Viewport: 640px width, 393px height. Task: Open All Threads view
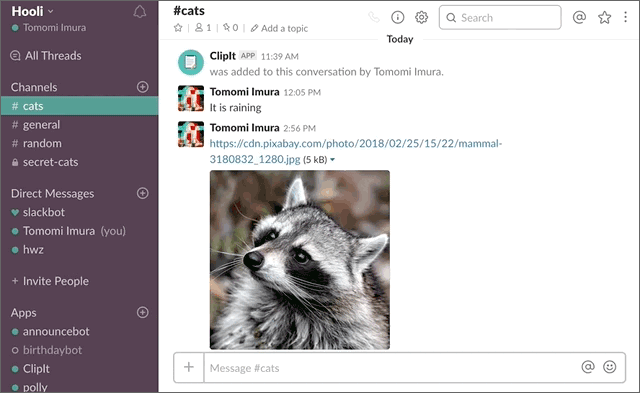point(46,56)
